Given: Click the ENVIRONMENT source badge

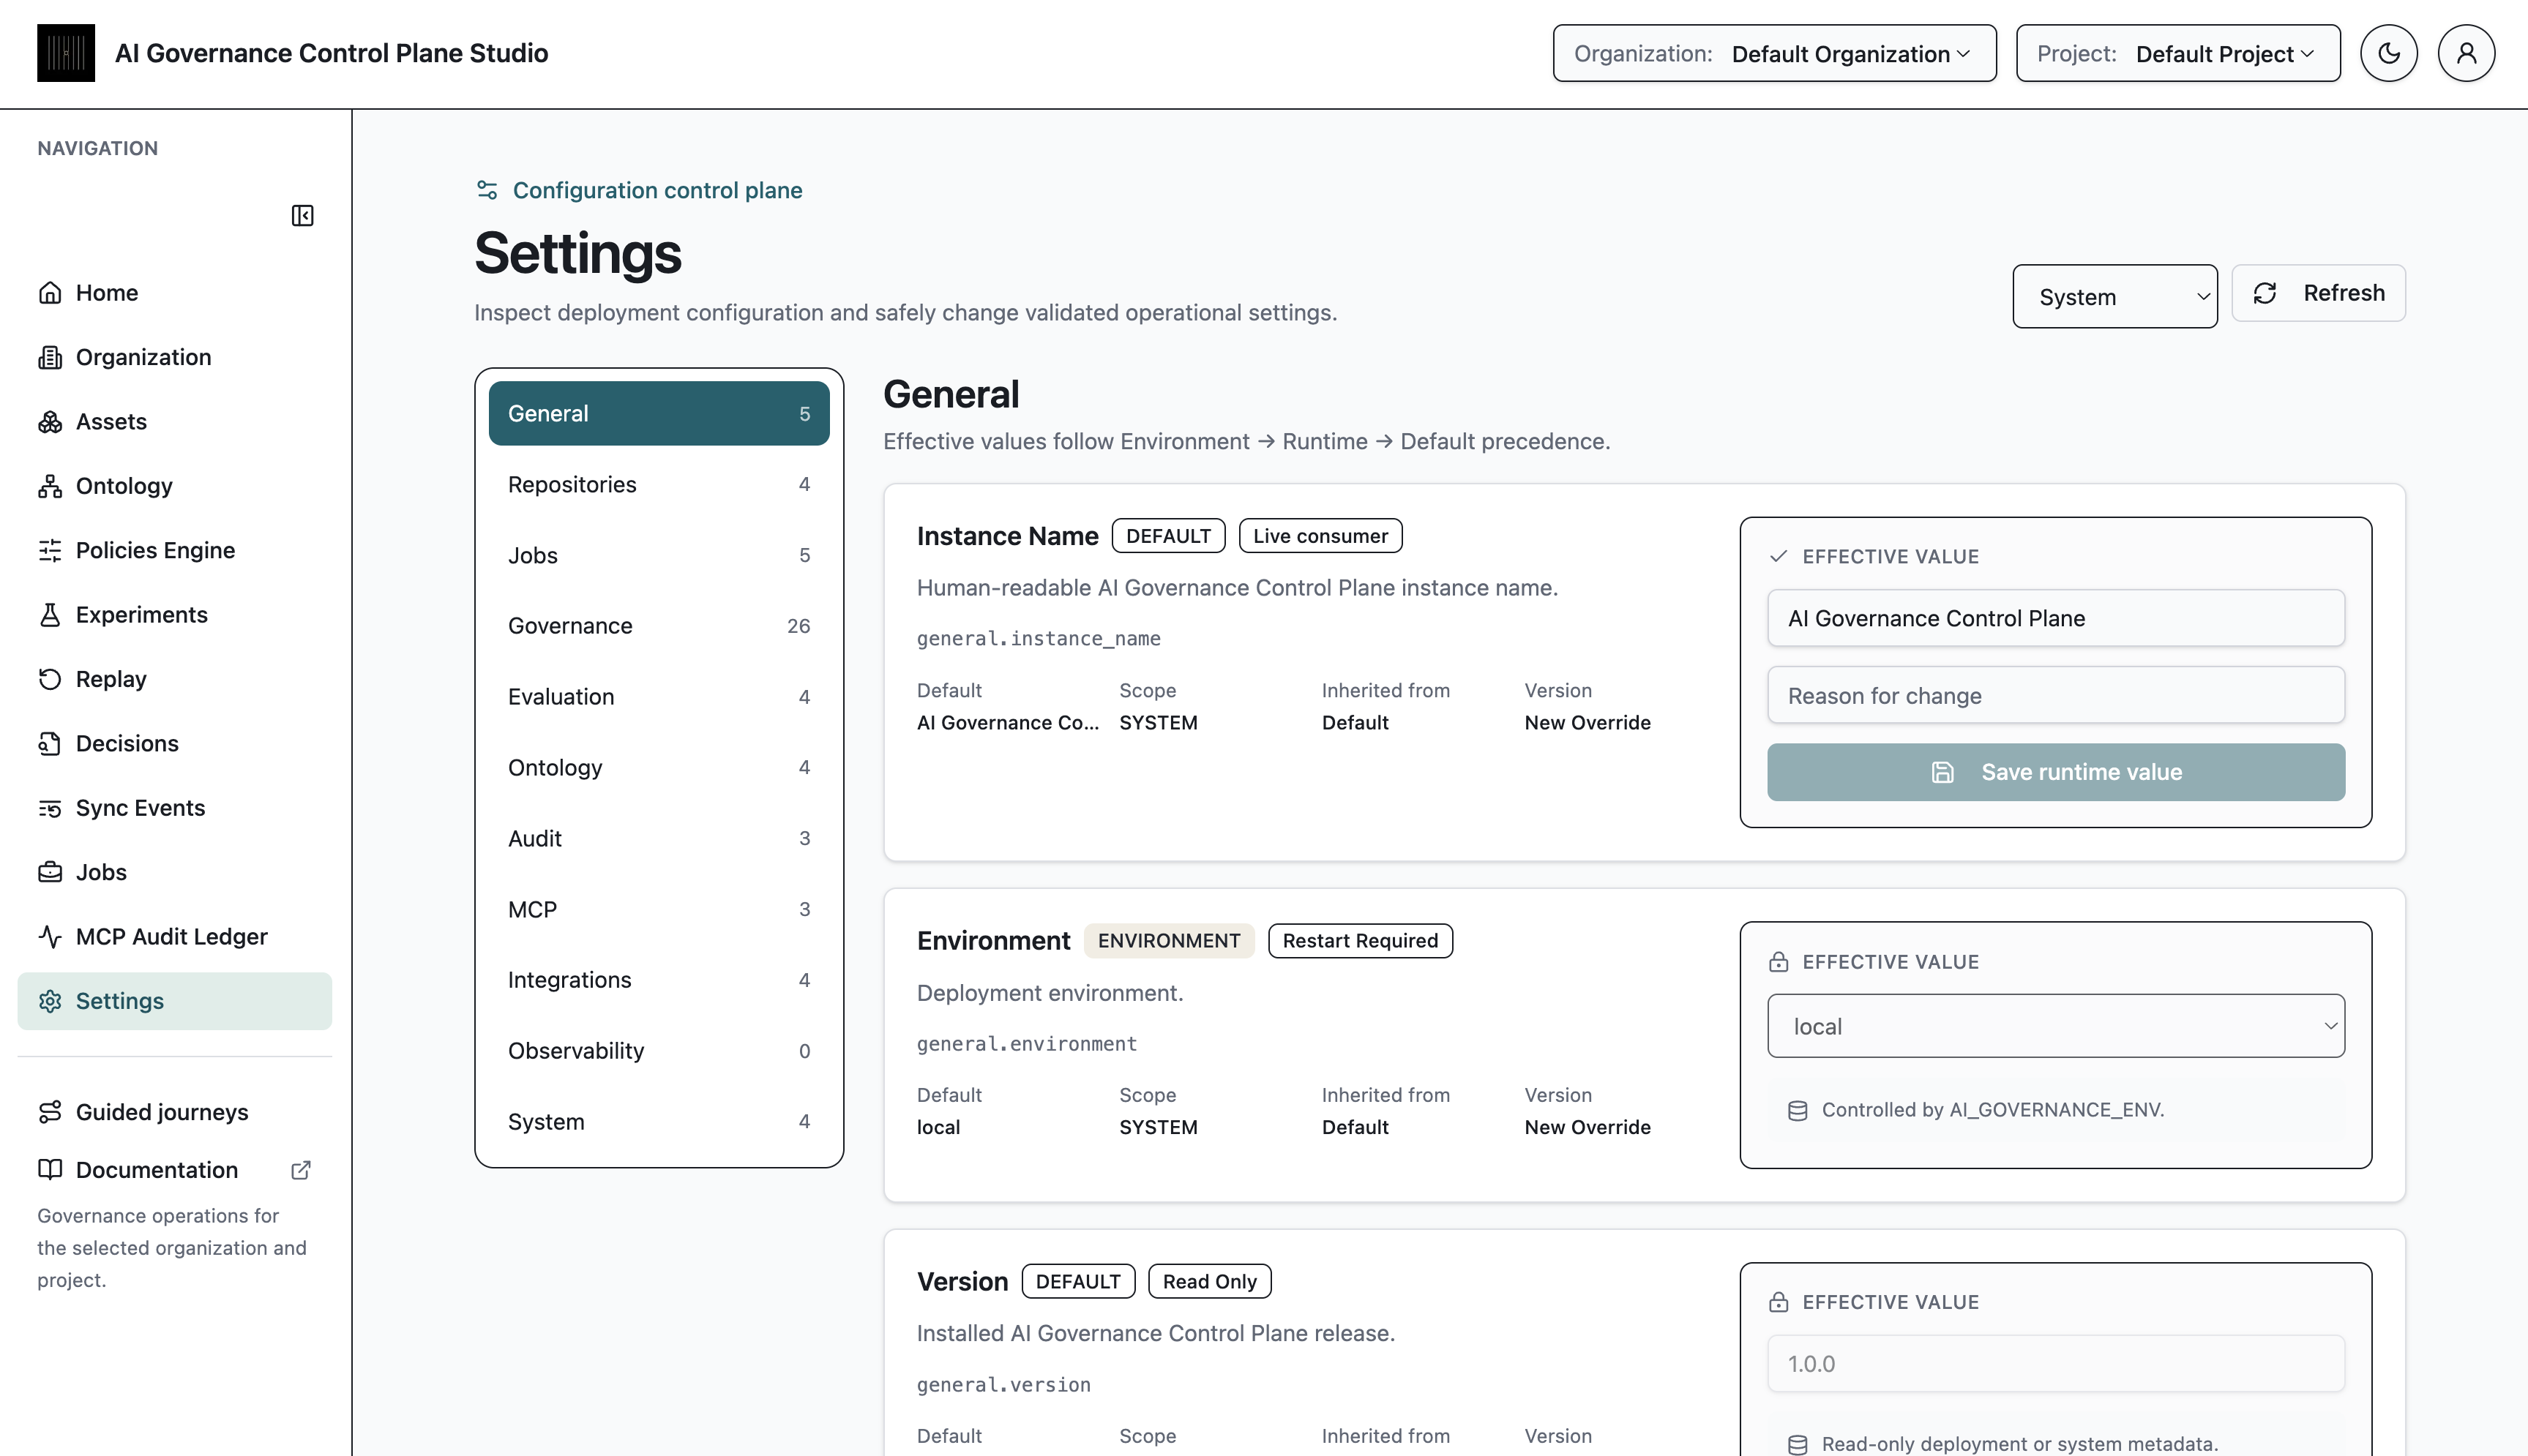Looking at the screenshot, I should [x=1169, y=941].
